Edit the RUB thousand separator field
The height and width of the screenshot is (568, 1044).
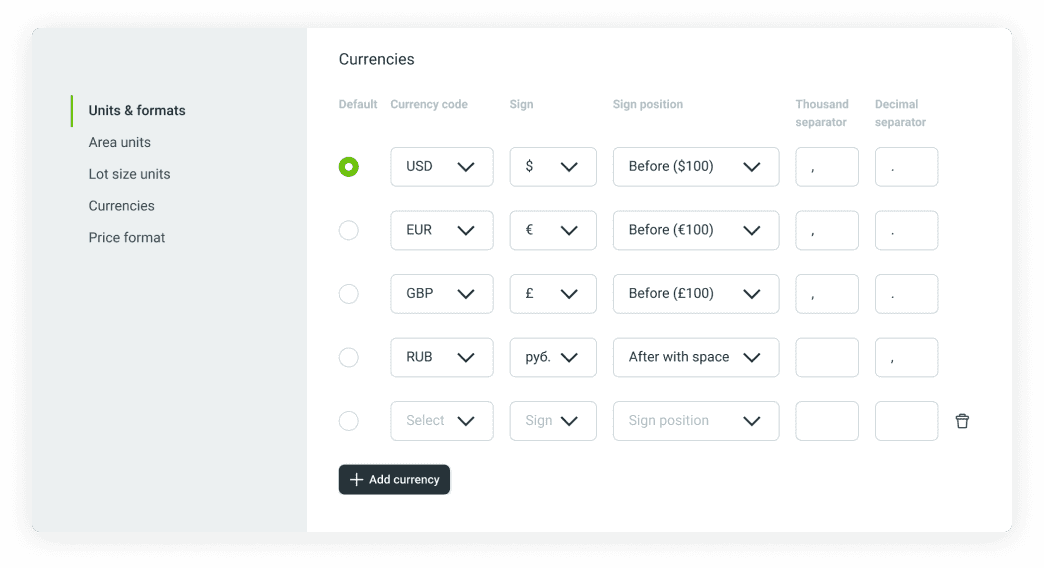pyautogui.click(x=826, y=357)
